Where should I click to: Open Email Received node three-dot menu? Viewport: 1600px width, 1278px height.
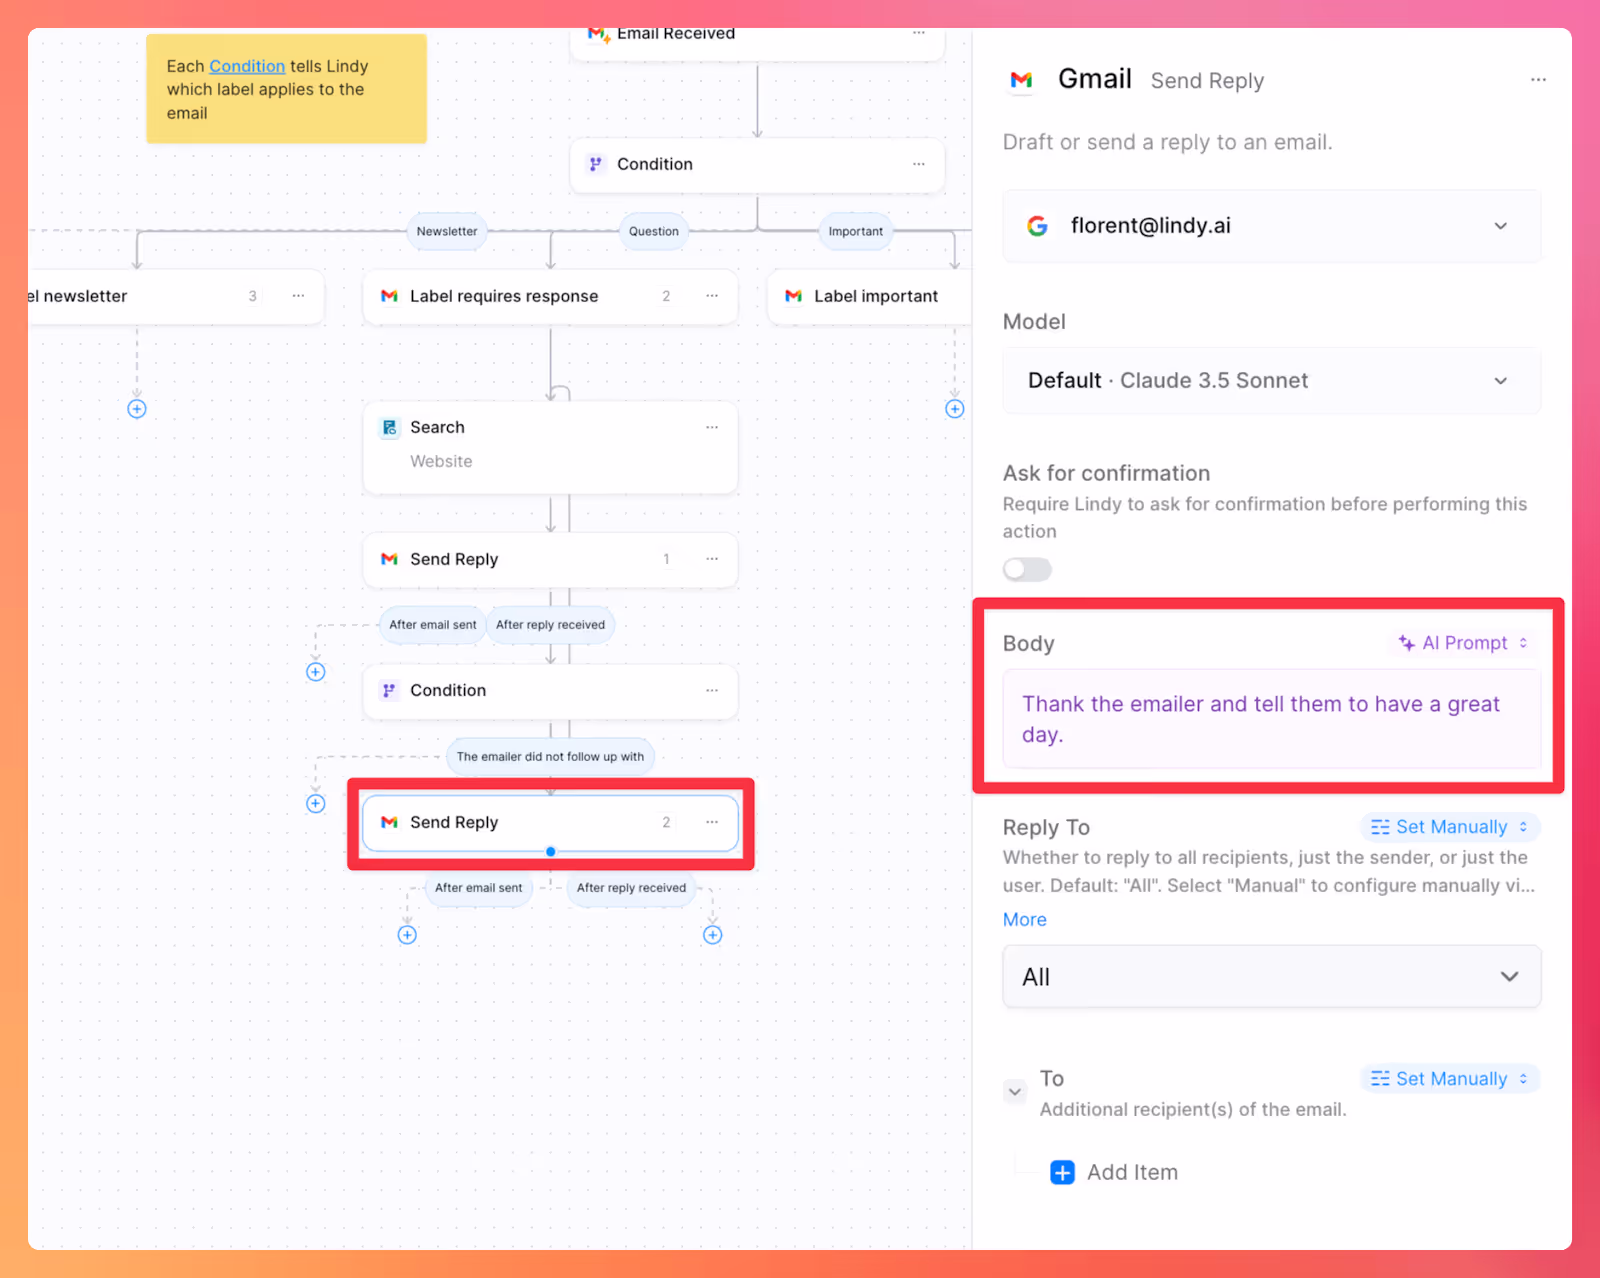pos(918,34)
